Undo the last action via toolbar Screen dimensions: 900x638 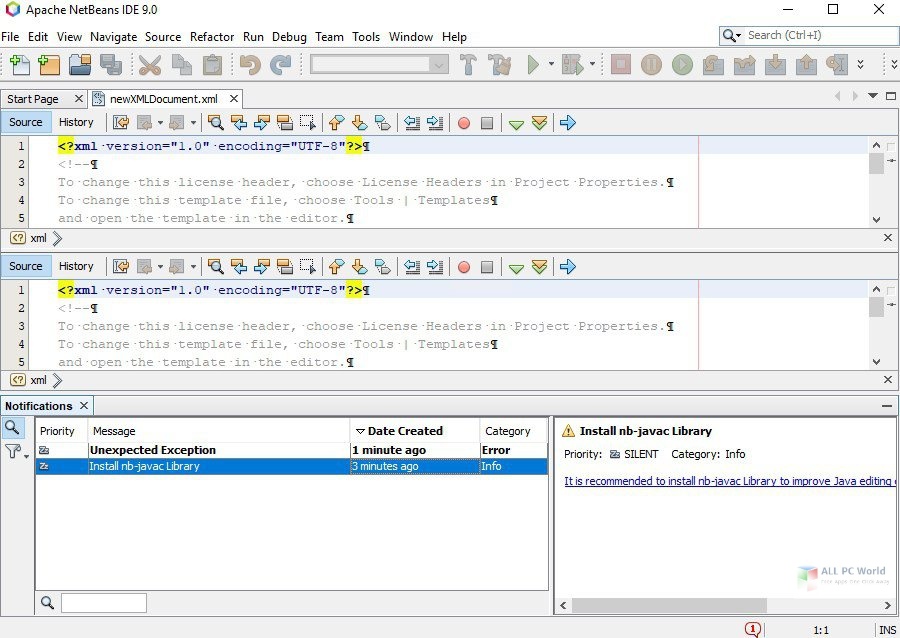(250, 64)
